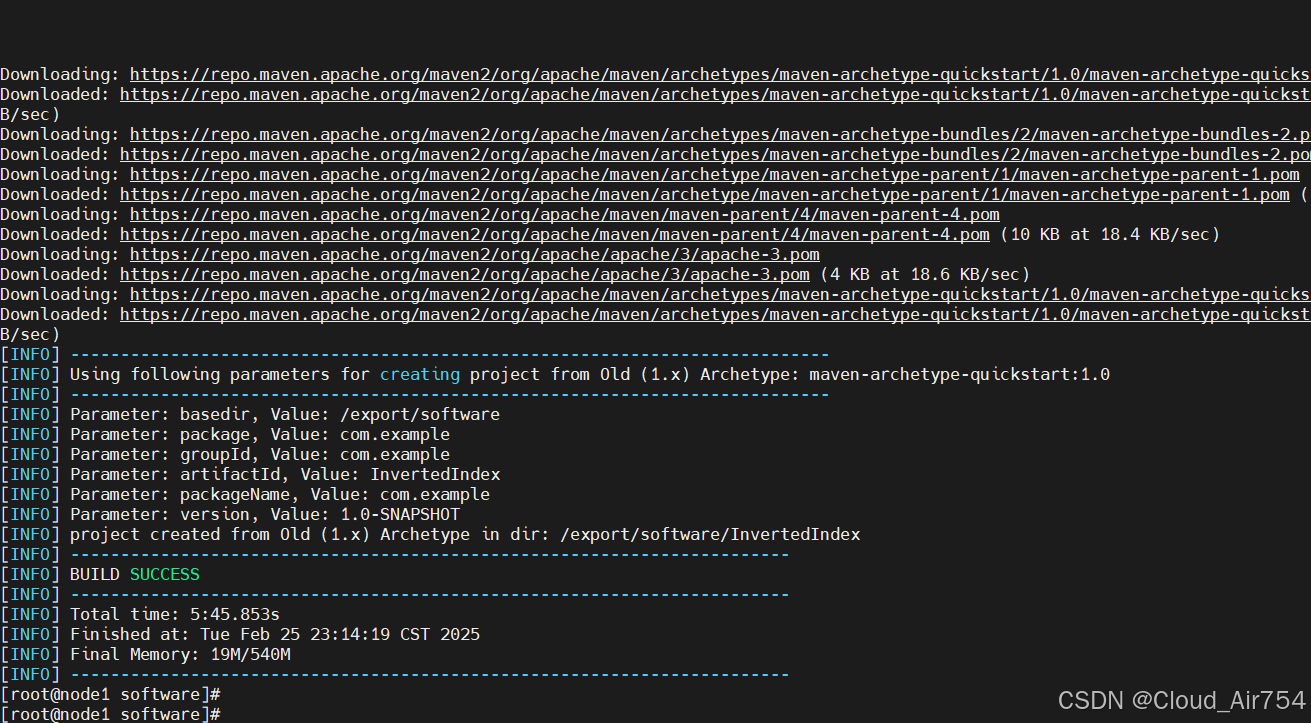Click line 'Parameter: version, Value: 1.0-SNAPSHOT'
1311x723 pixels.
[x=230, y=514]
